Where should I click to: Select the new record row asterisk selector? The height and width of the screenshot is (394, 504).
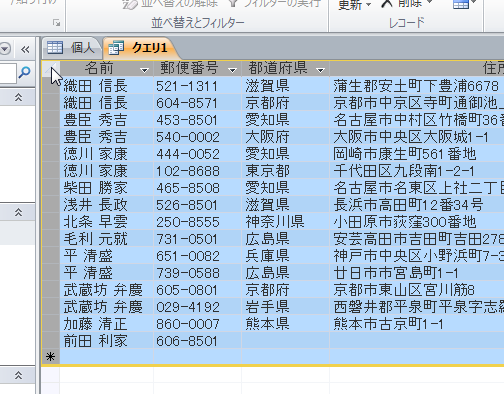pos(51,357)
